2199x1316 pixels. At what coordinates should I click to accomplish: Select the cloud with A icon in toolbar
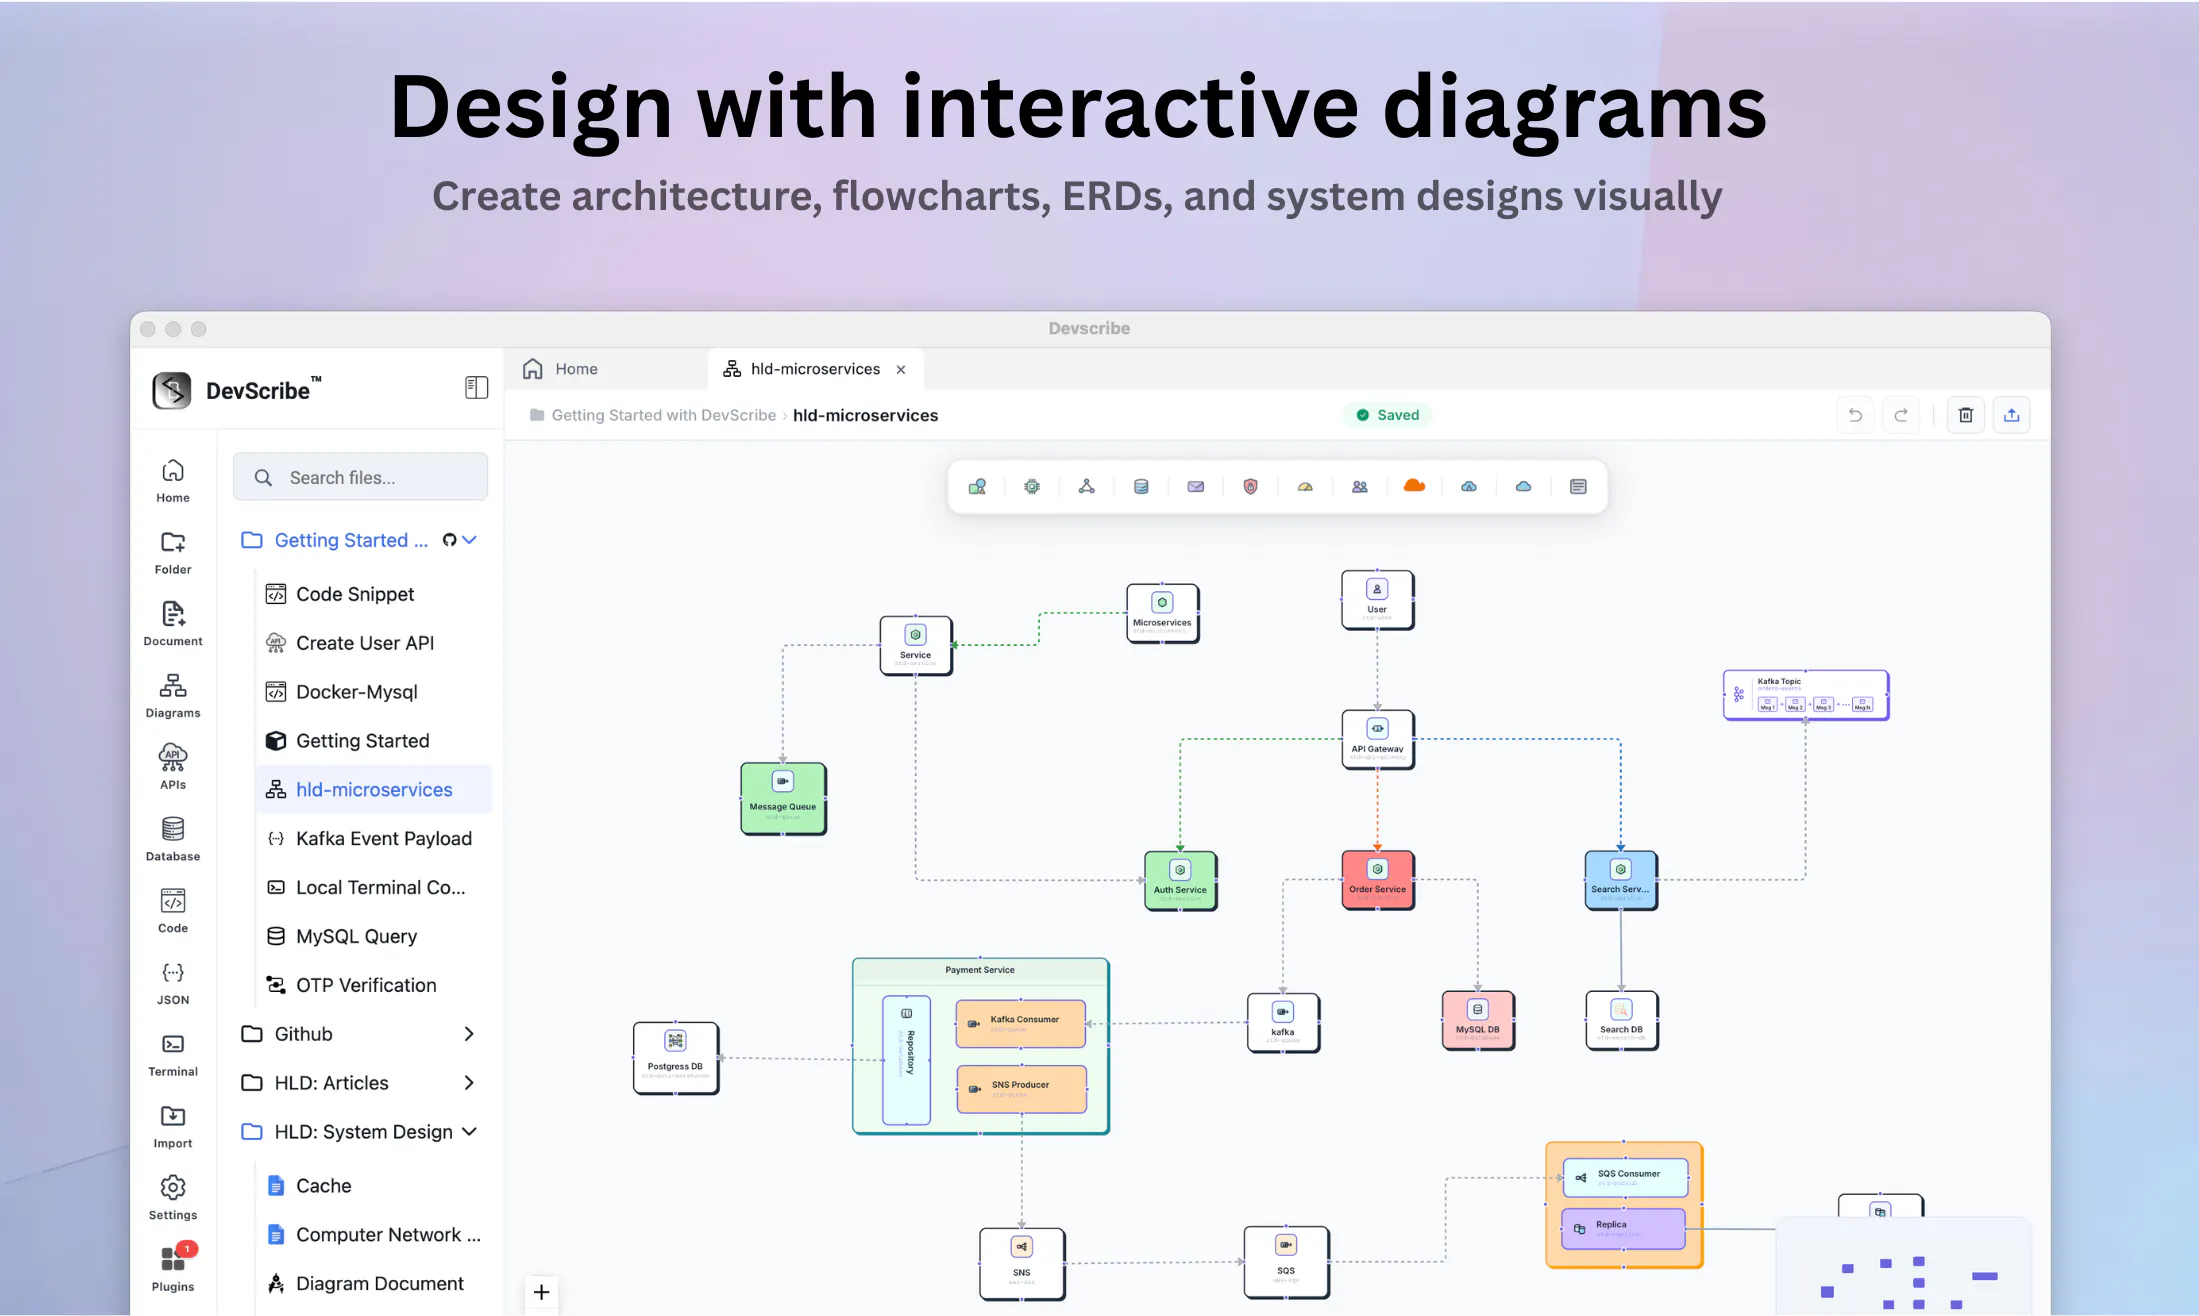(x=1469, y=487)
